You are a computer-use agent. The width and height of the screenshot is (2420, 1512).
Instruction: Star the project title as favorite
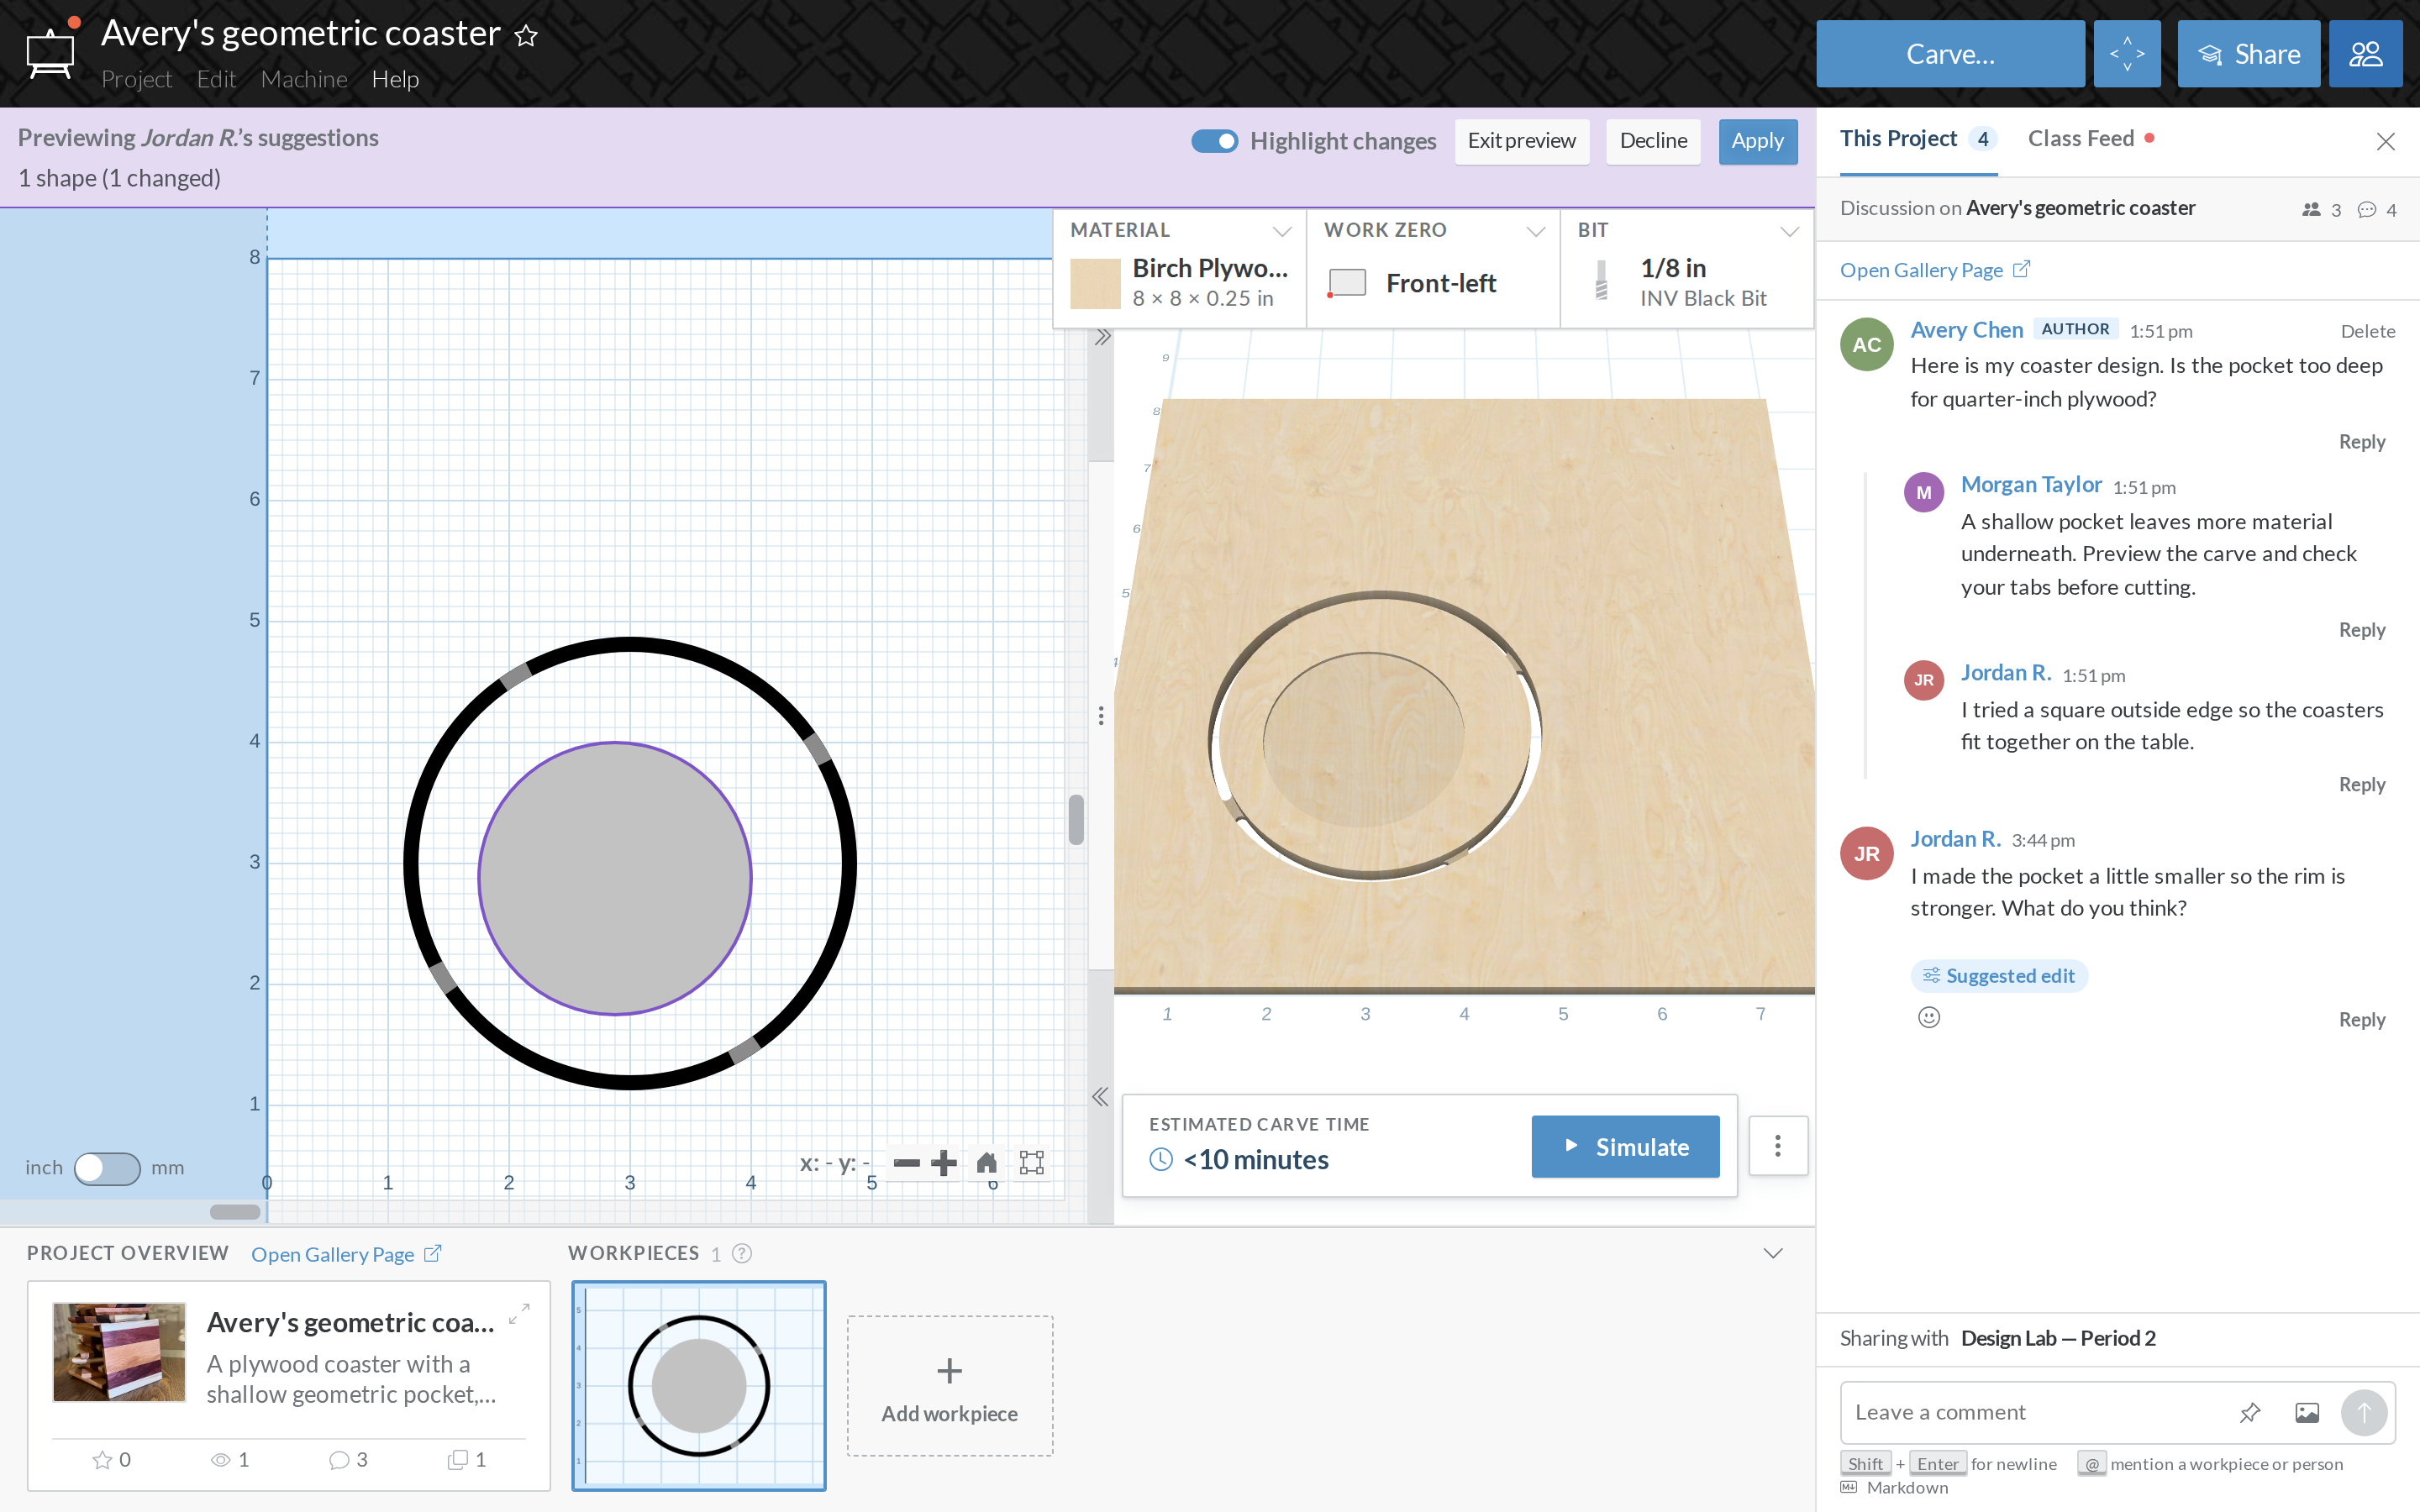pos(526,36)
